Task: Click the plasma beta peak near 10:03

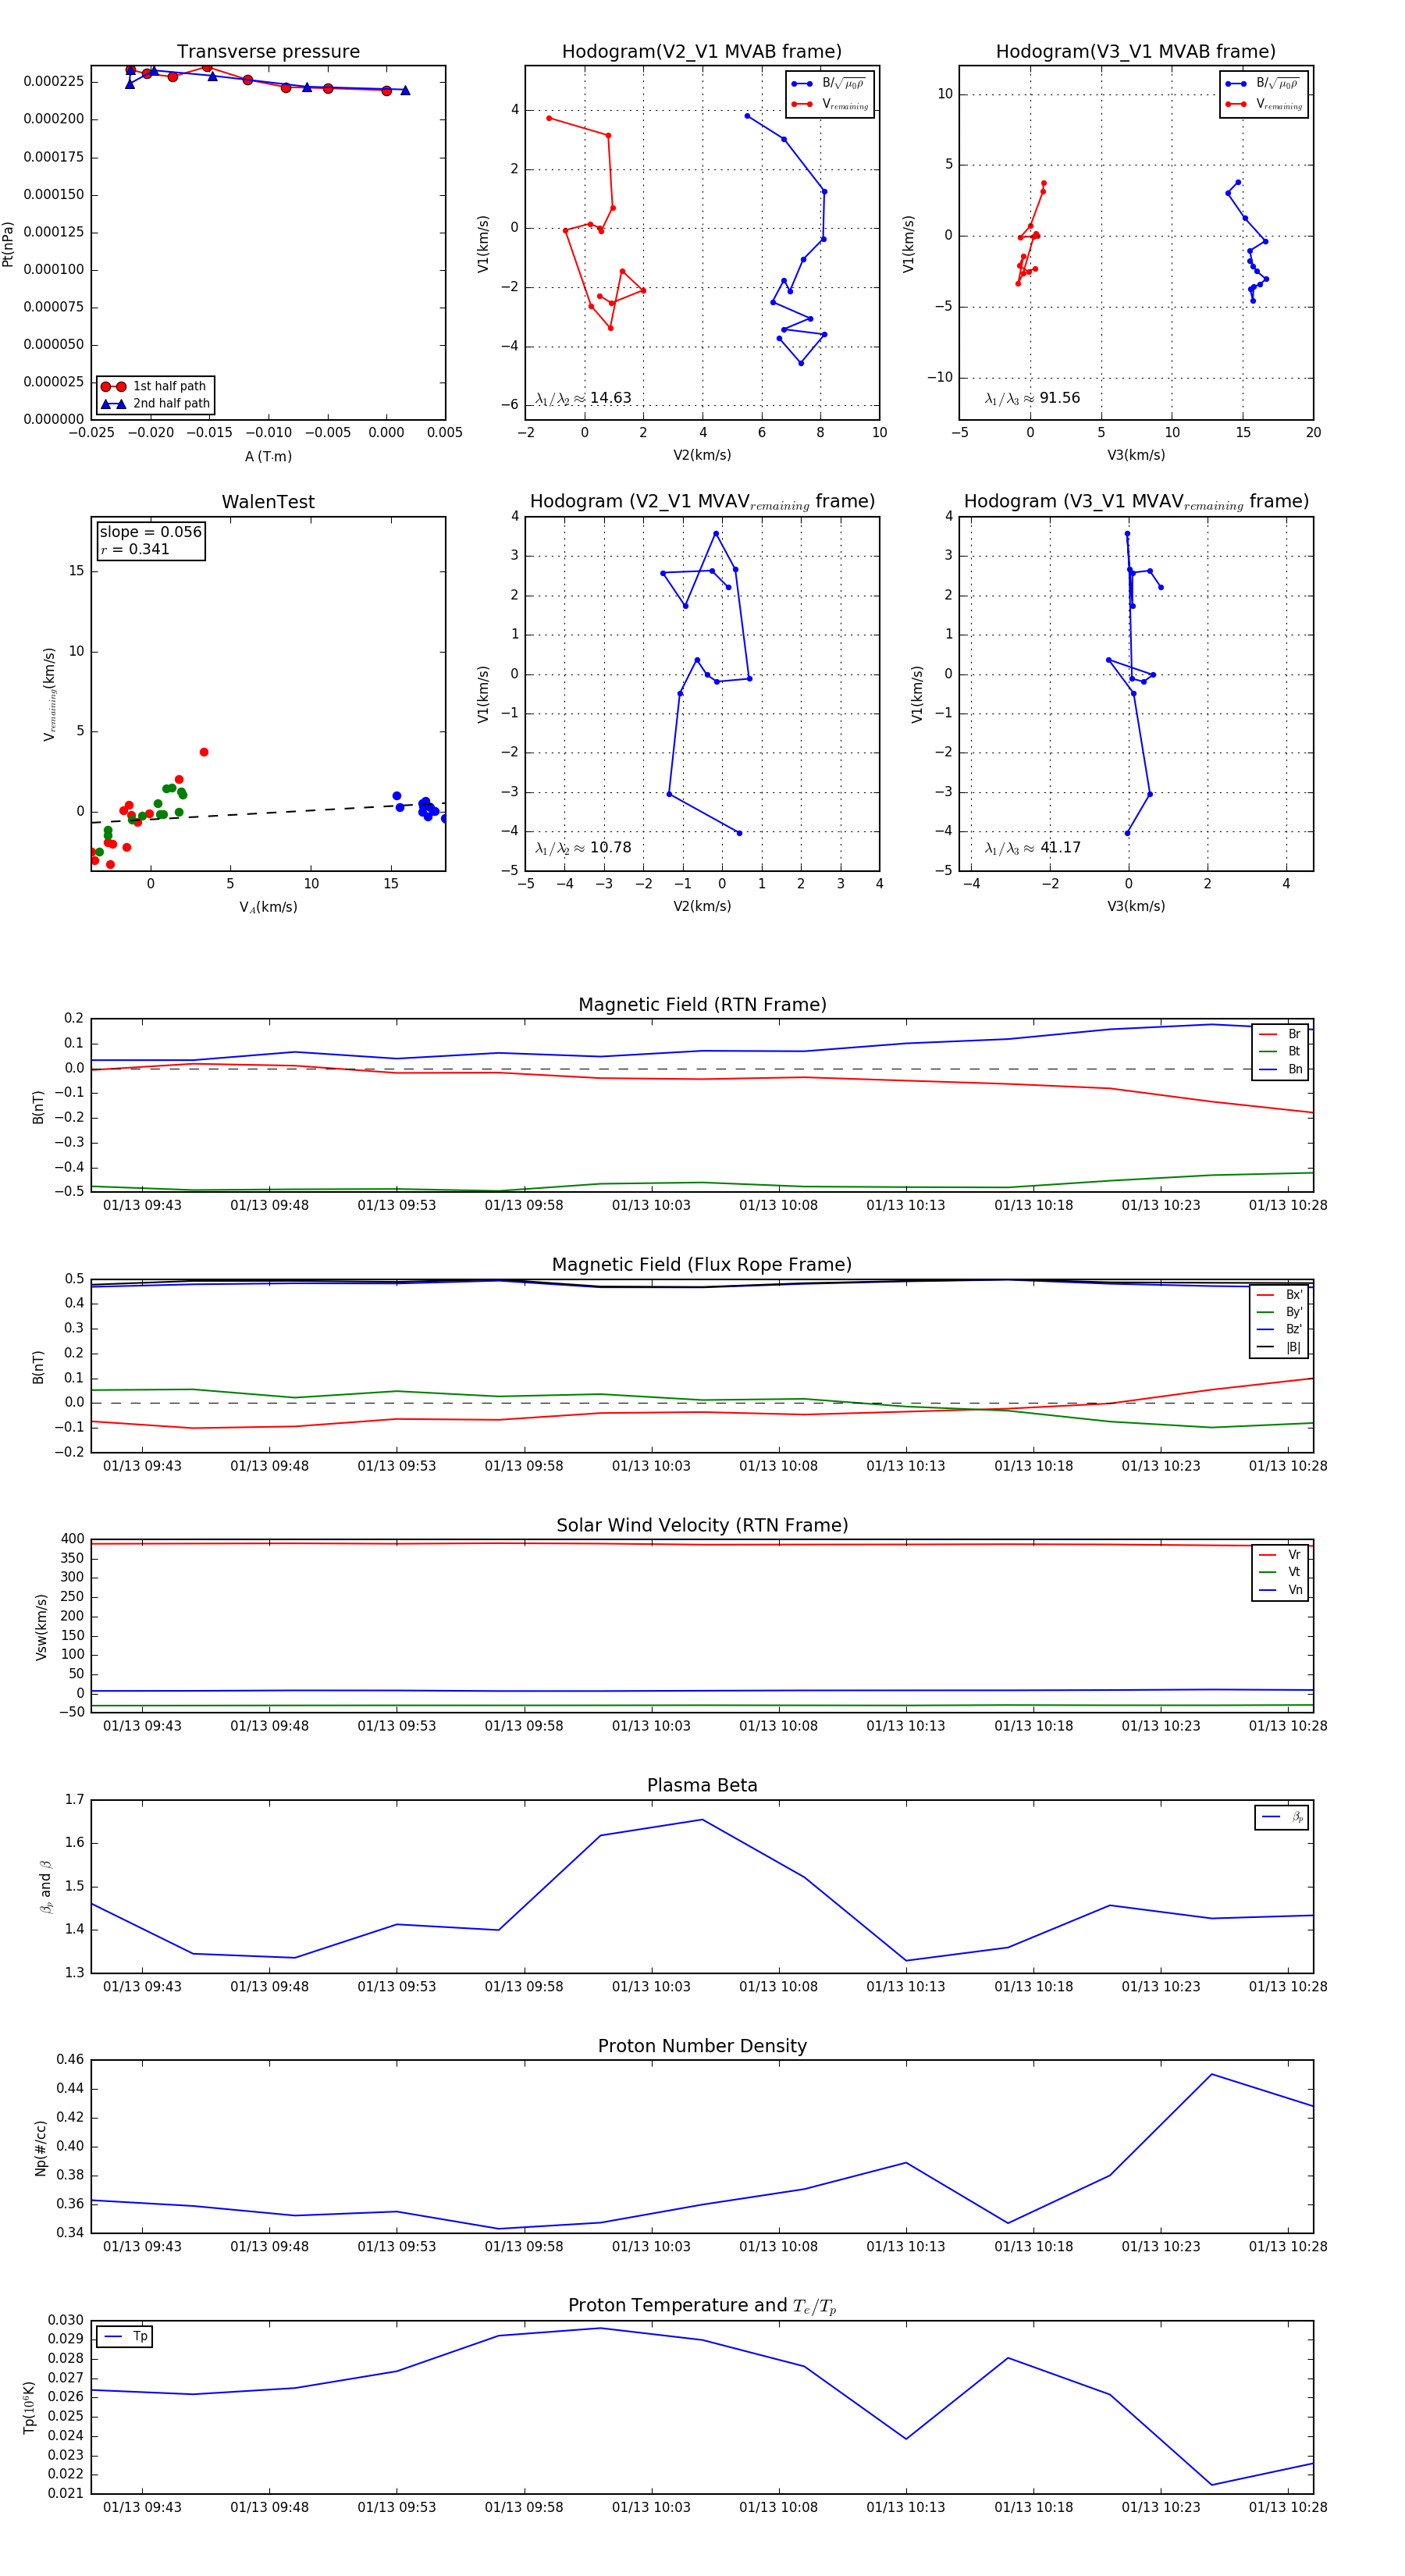Action: click(702, 1819)
